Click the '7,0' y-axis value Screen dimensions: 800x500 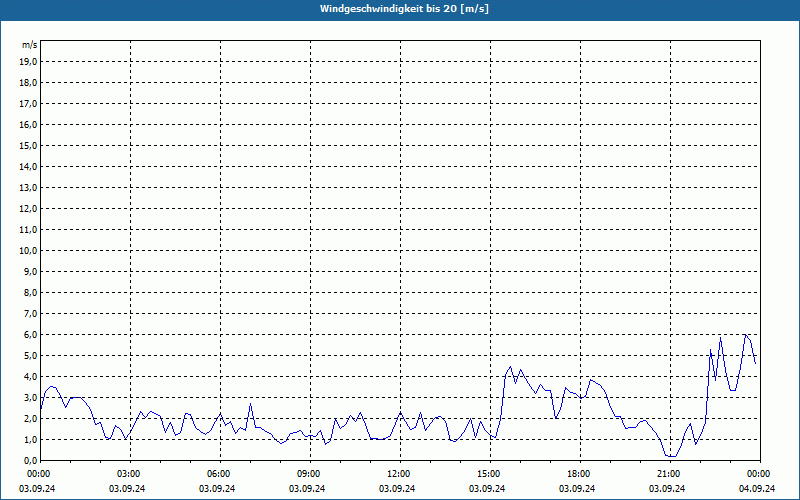[x=30, y=314]
